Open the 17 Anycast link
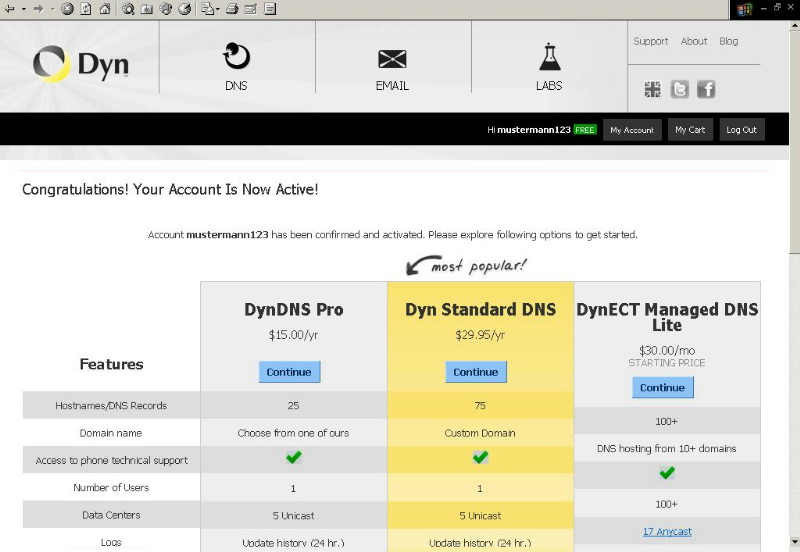The image size is (800, 552). point(667,532)
